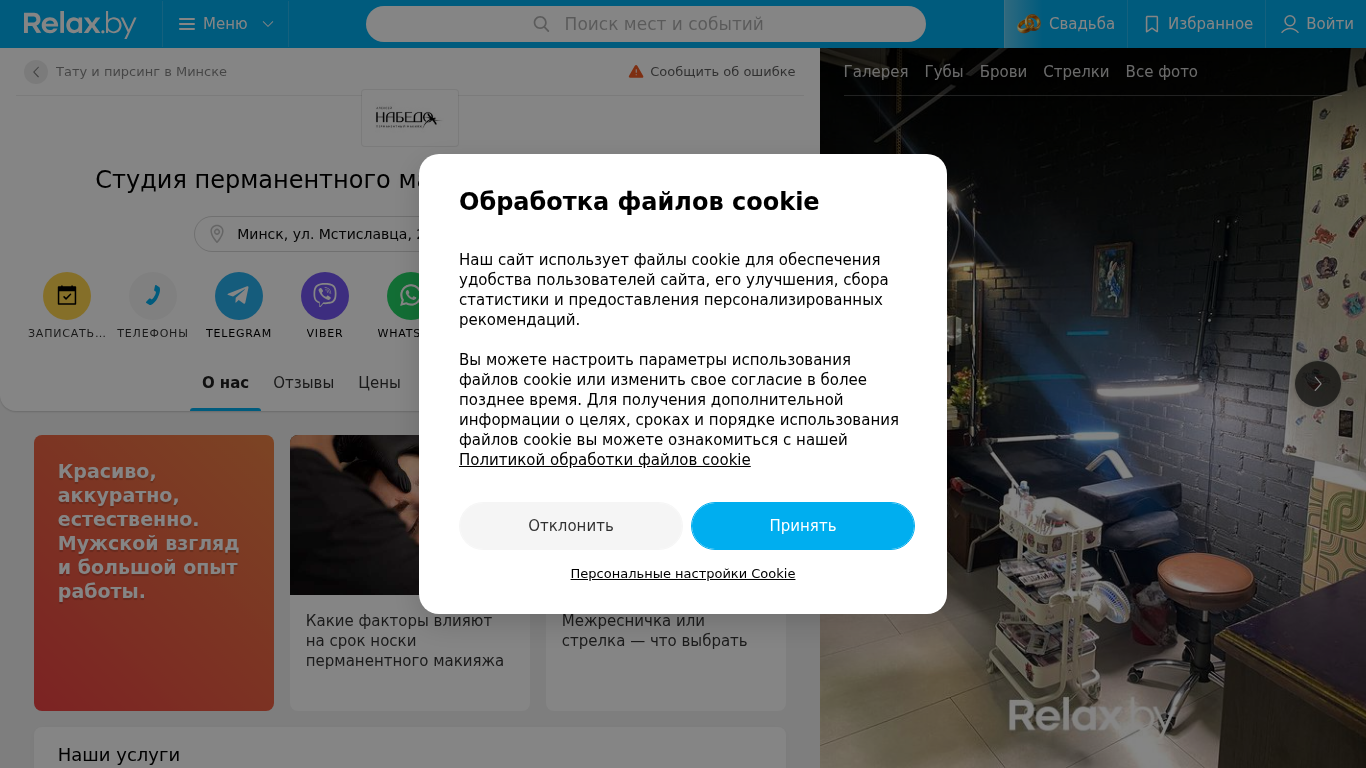Switch to the Отзывы tab
The width and height of the screenshot is (1366, 768).
pyautogui.click(x=304, y=383)
